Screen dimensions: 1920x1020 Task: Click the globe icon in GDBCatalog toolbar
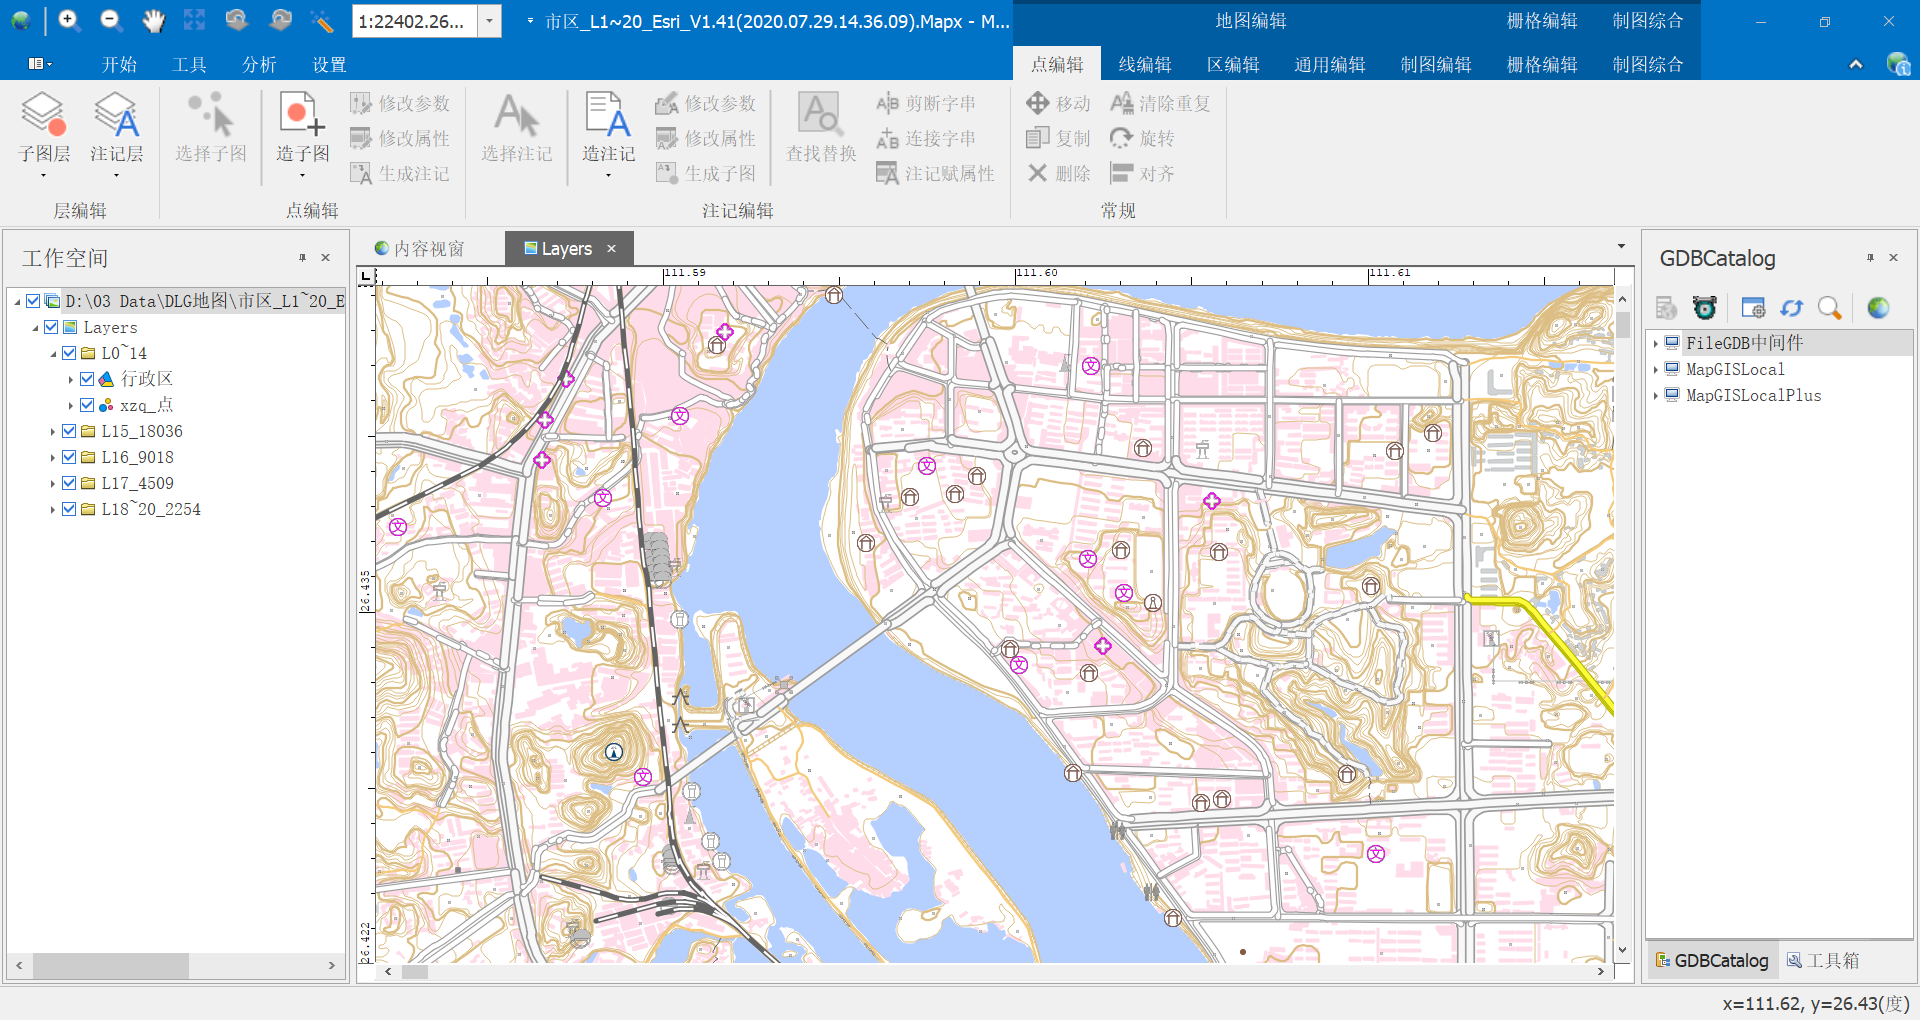point(1878,308)
